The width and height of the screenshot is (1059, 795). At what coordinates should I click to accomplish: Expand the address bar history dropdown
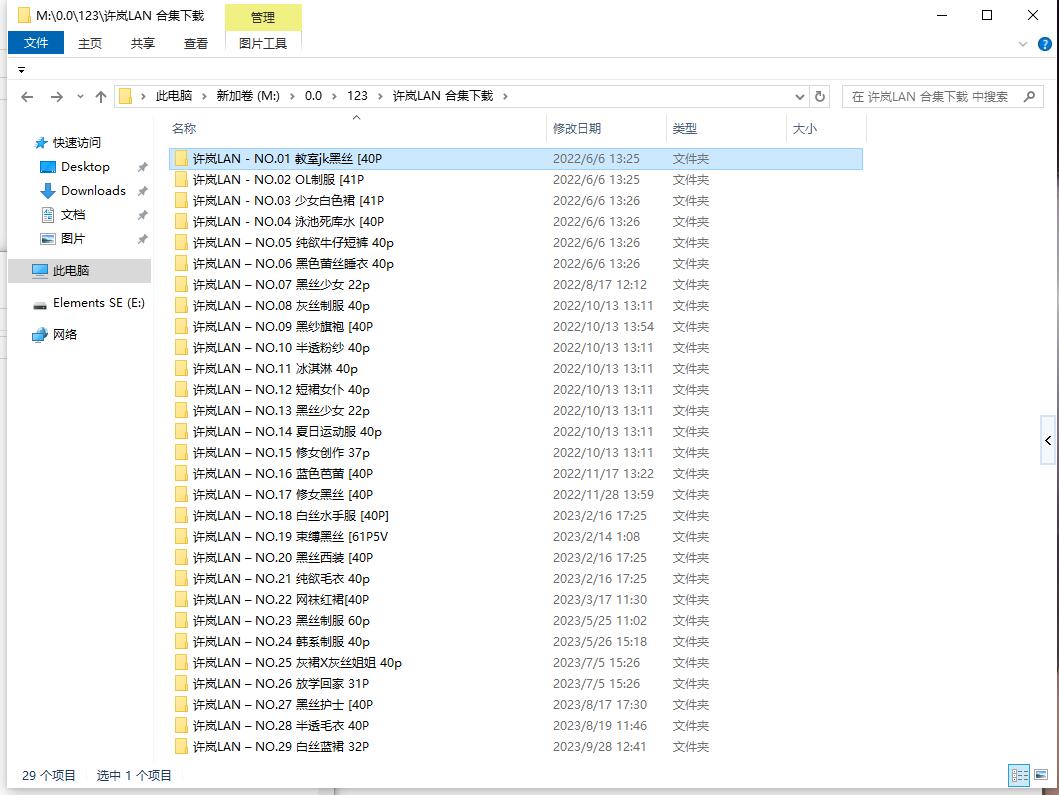pyautogui.click(x=800, y=97)
